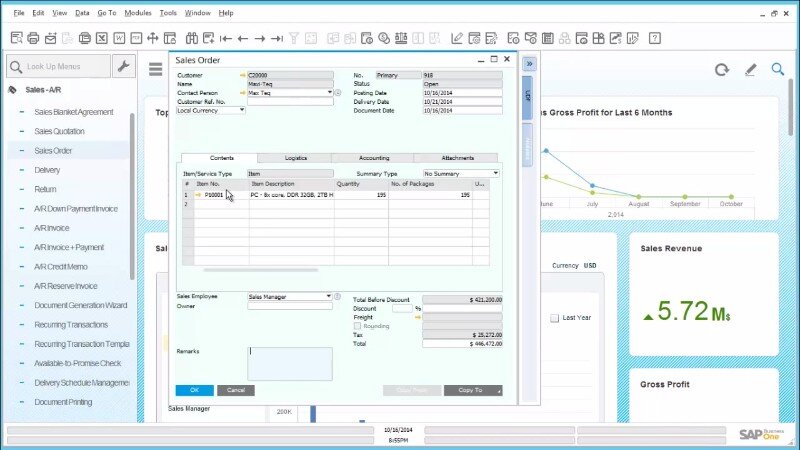800x450 pixels.
Task: Click the pencil edit icon on the dashboard
Action: point(750,69)
